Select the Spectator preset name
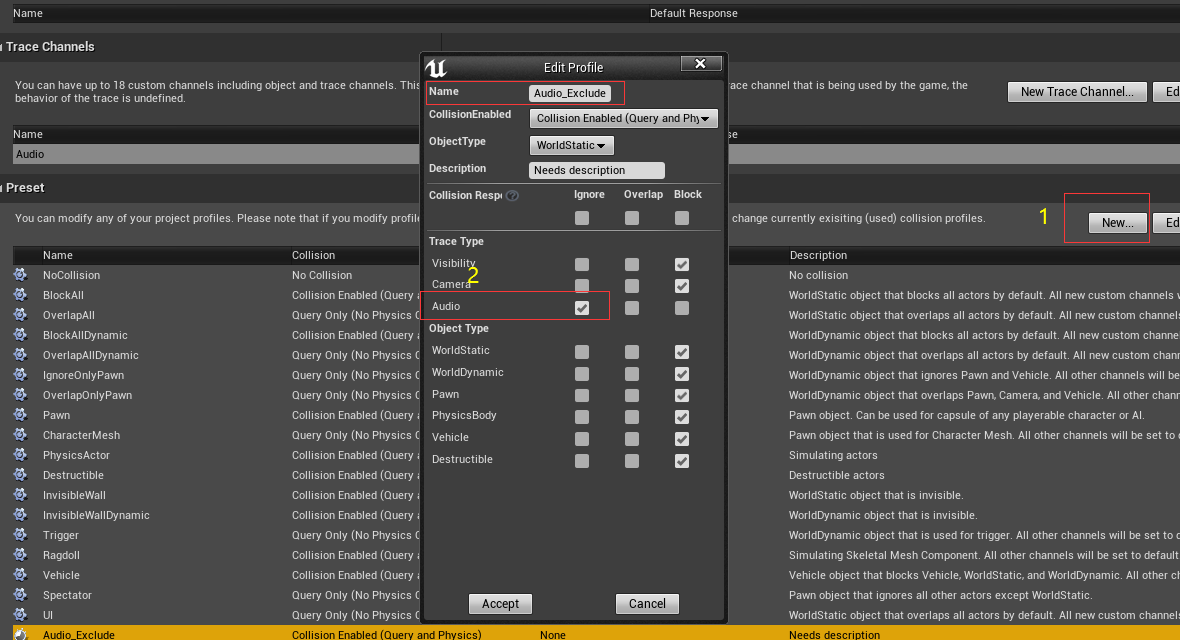1180x640 pixels. tap(67, 595)
